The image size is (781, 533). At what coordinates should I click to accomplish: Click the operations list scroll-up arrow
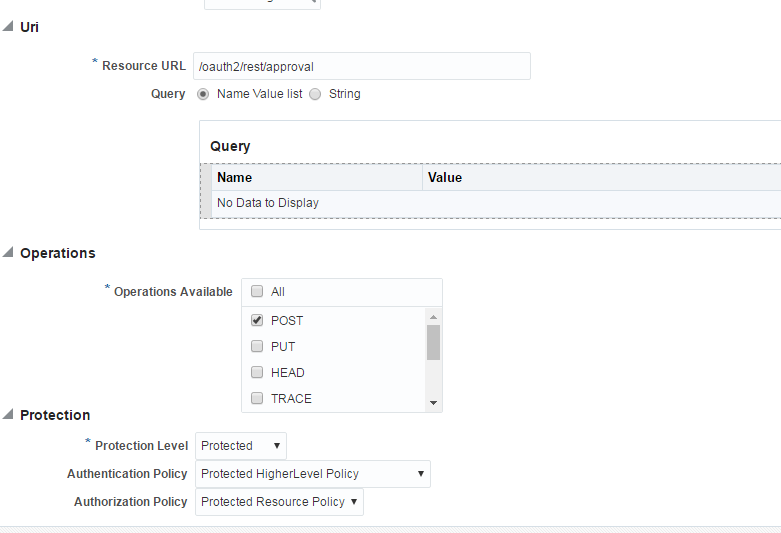coord(433,317)
